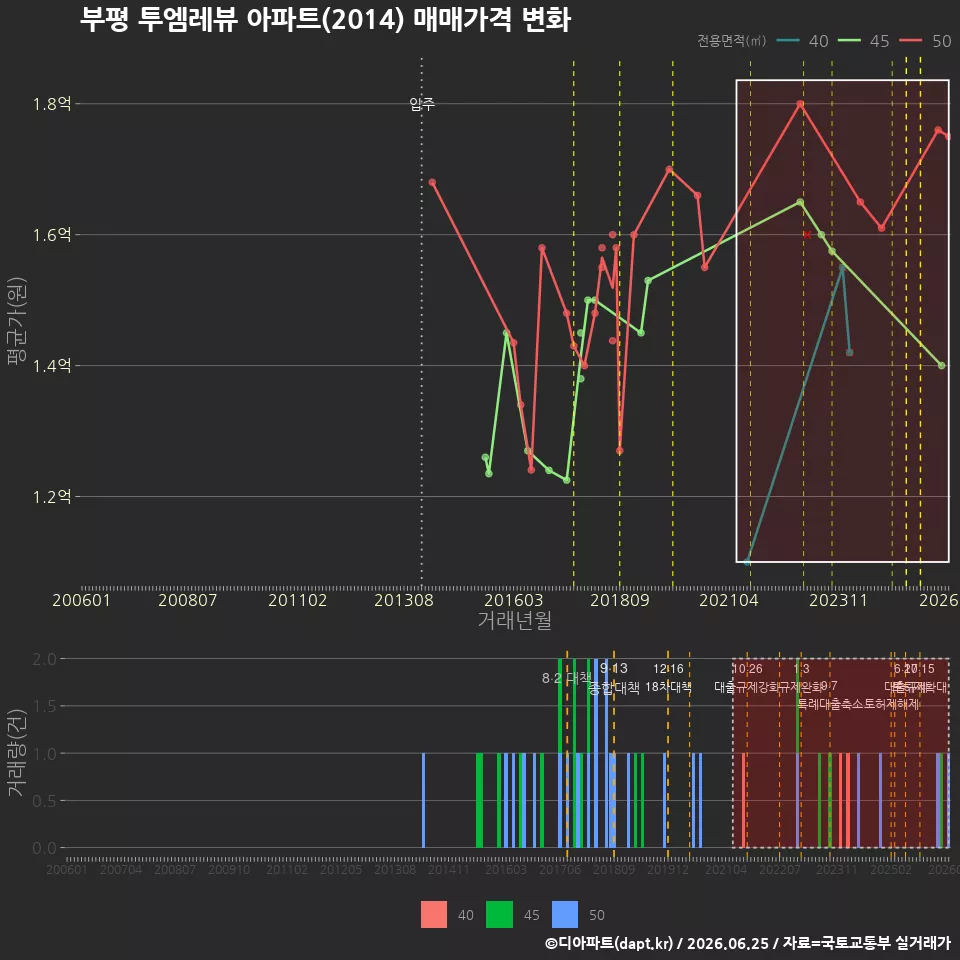Click the 1.8억 y-axis label

tap(52, 103)
